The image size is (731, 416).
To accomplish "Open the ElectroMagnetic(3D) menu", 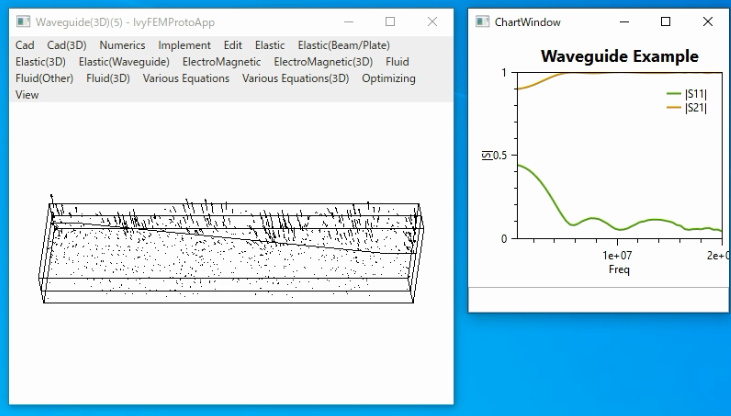I will [x=323, y=62].
